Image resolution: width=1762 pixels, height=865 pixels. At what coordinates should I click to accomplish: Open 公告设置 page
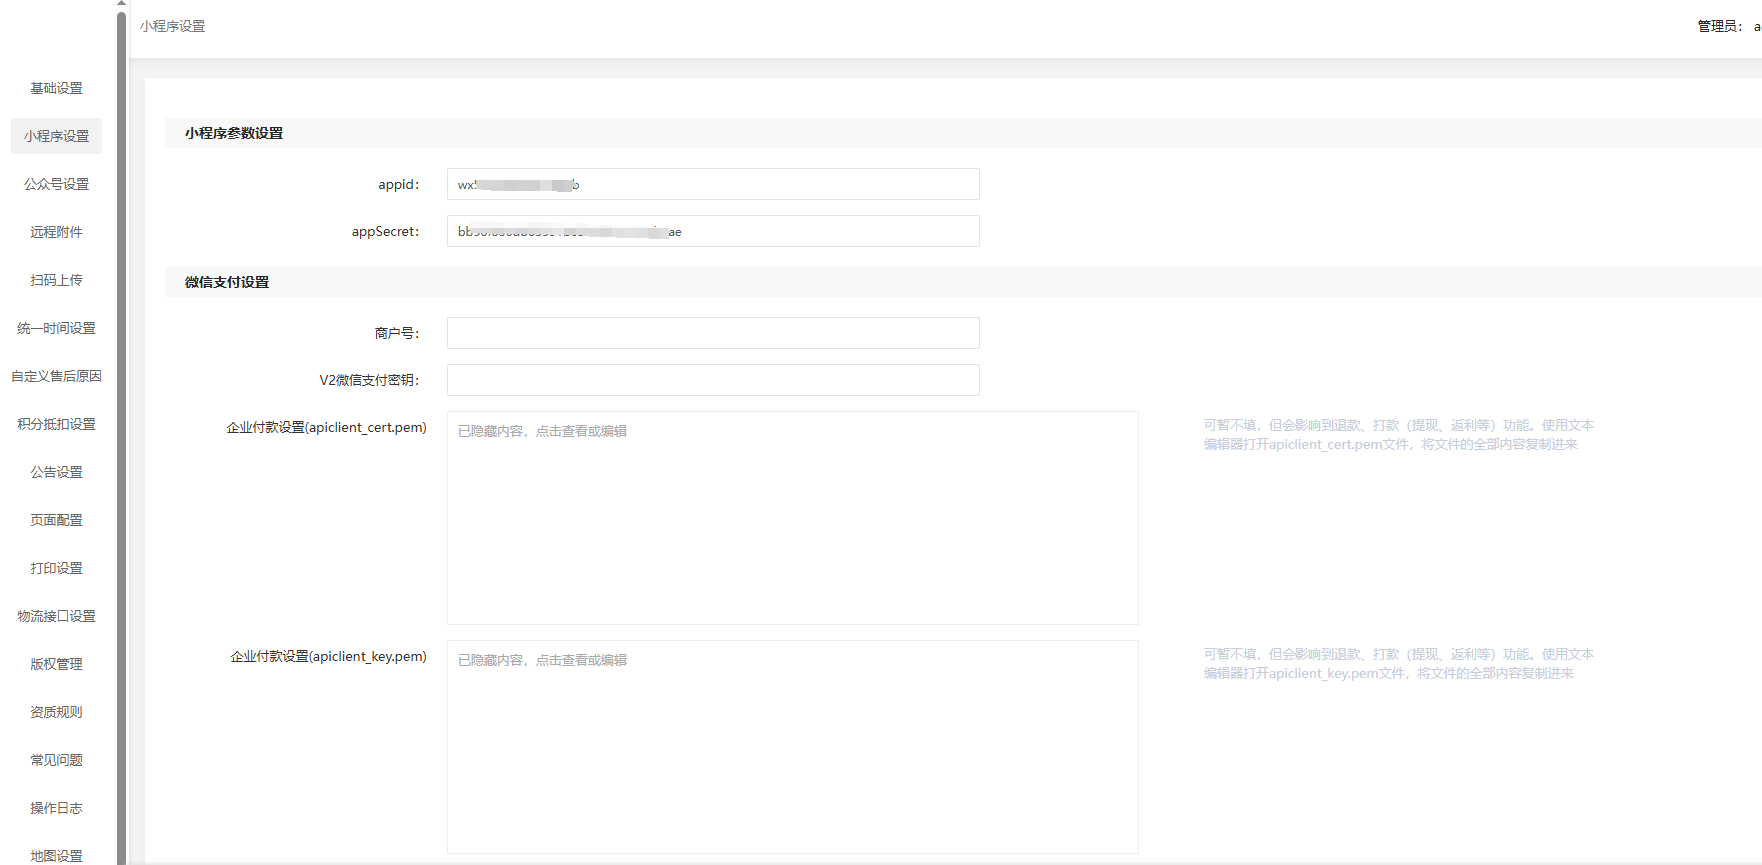coord(56,472)
